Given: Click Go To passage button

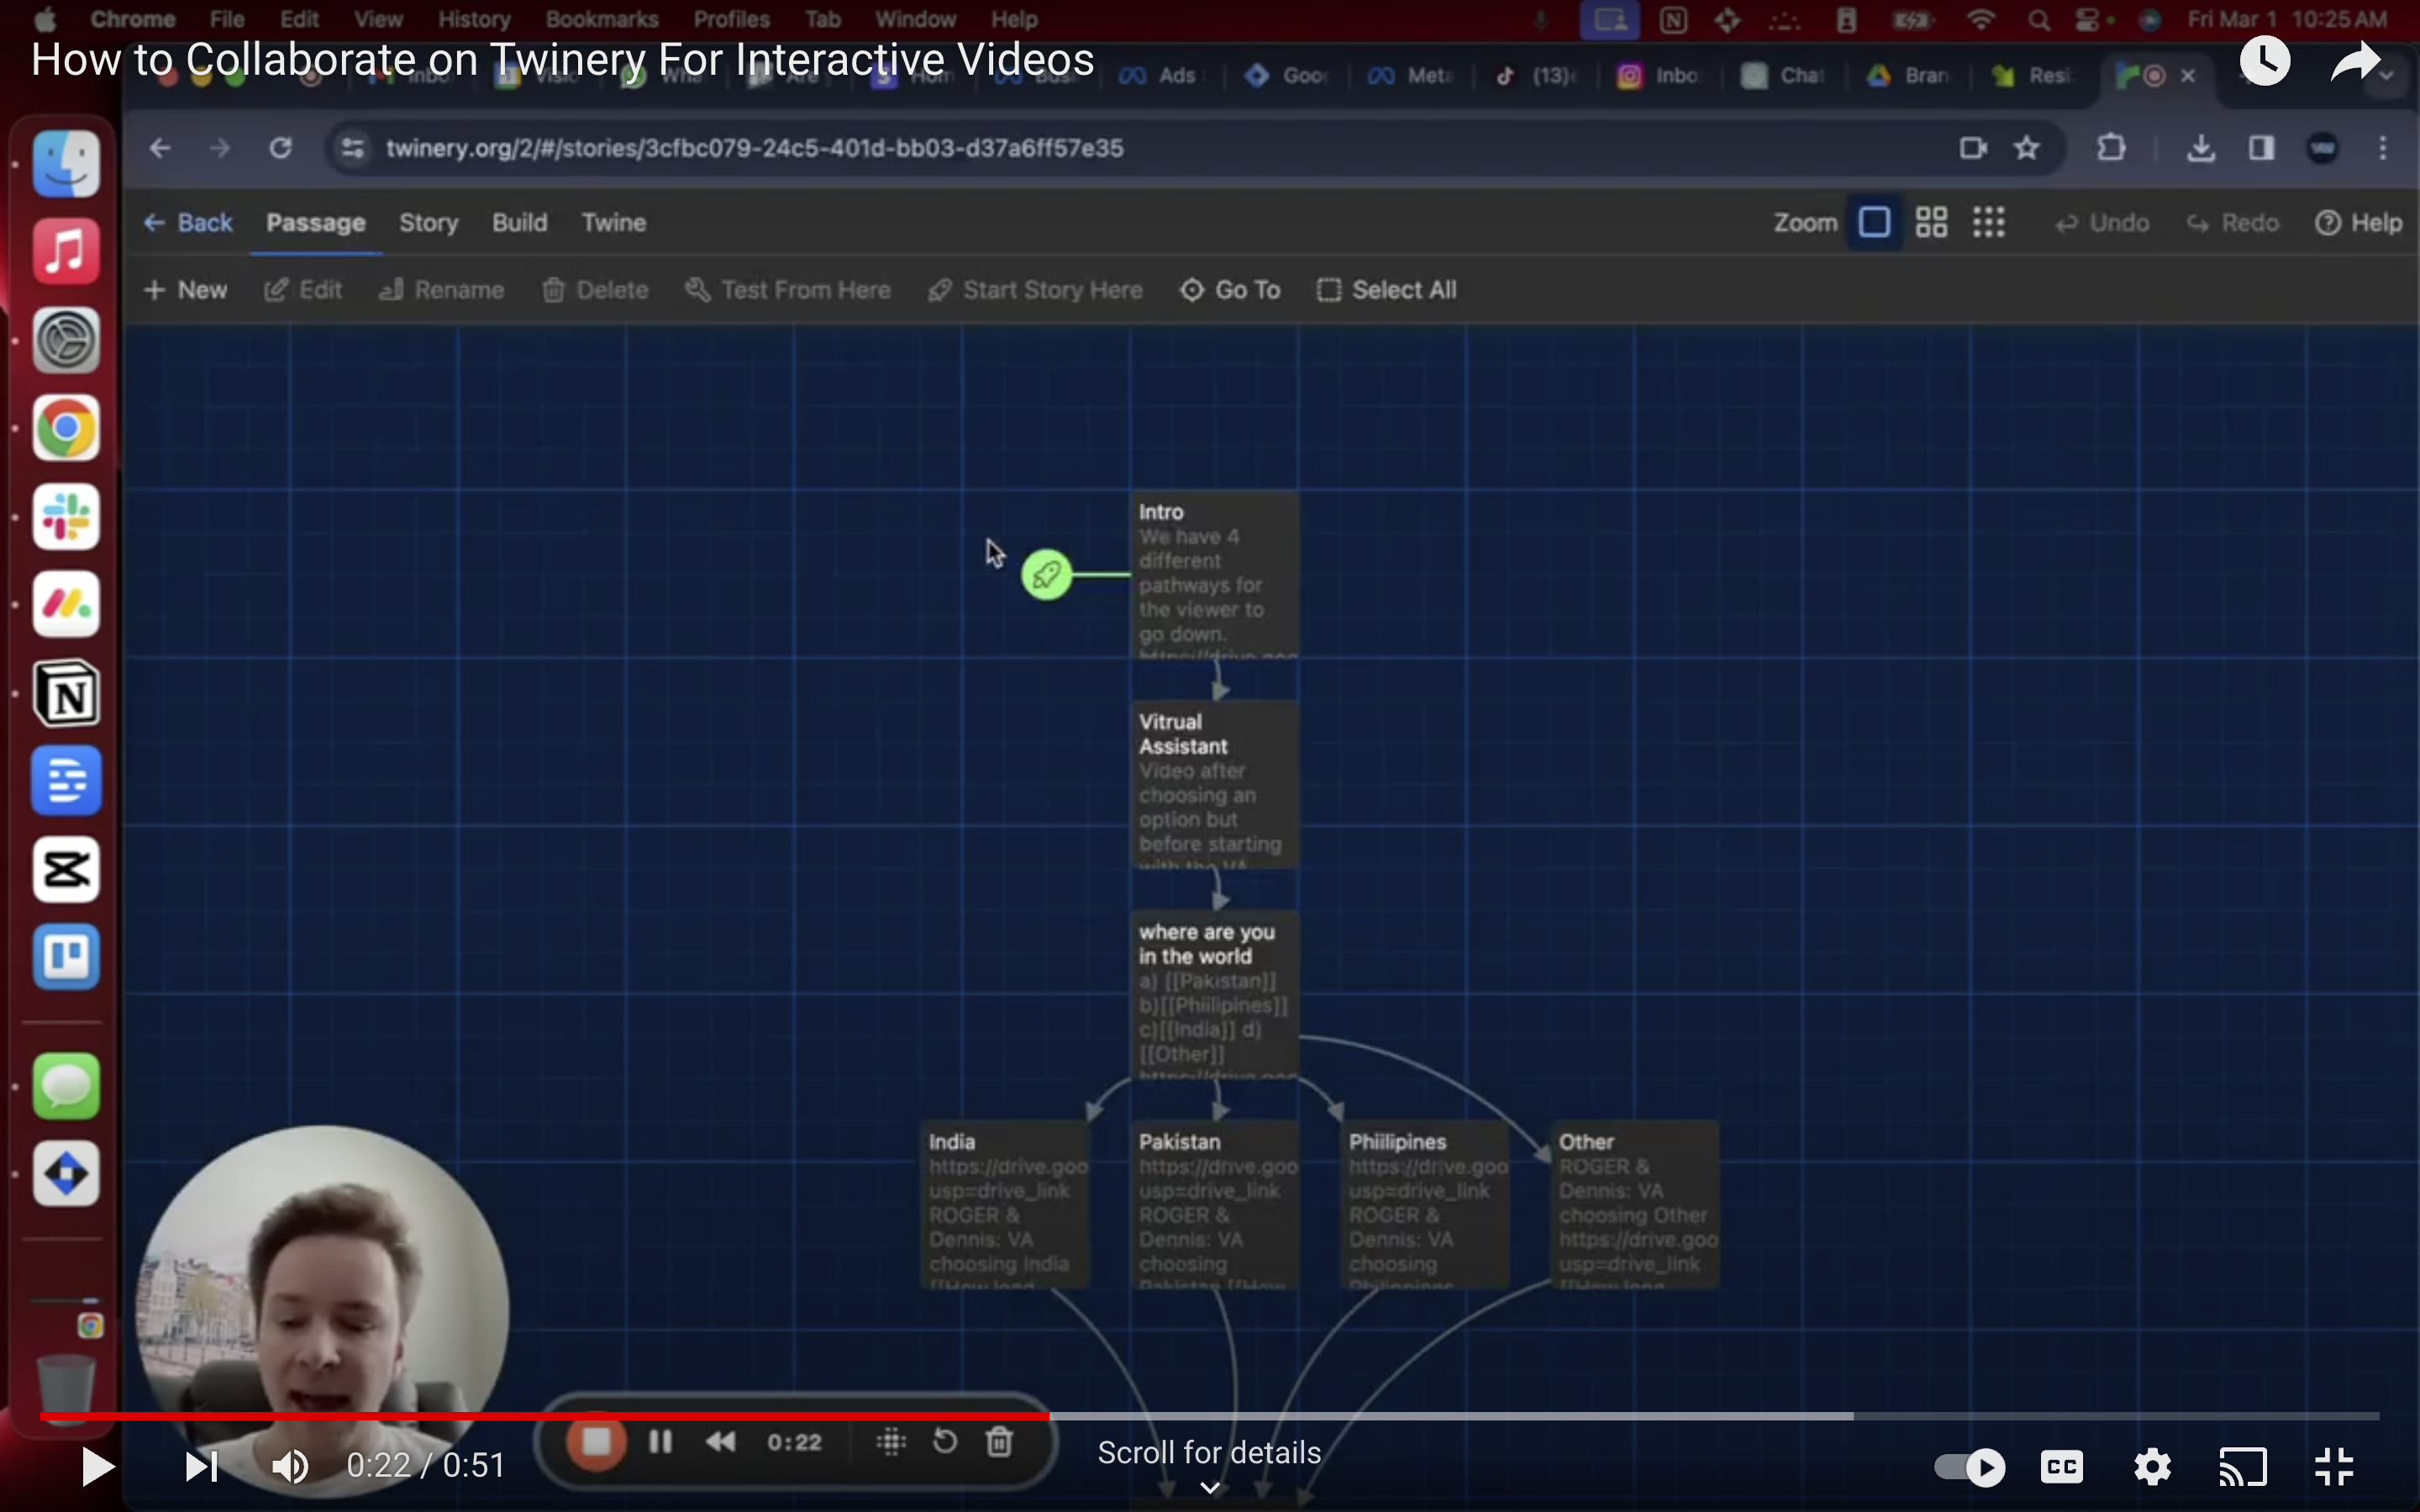Looking at the screenshot, I should click(x=1230, y=290).
